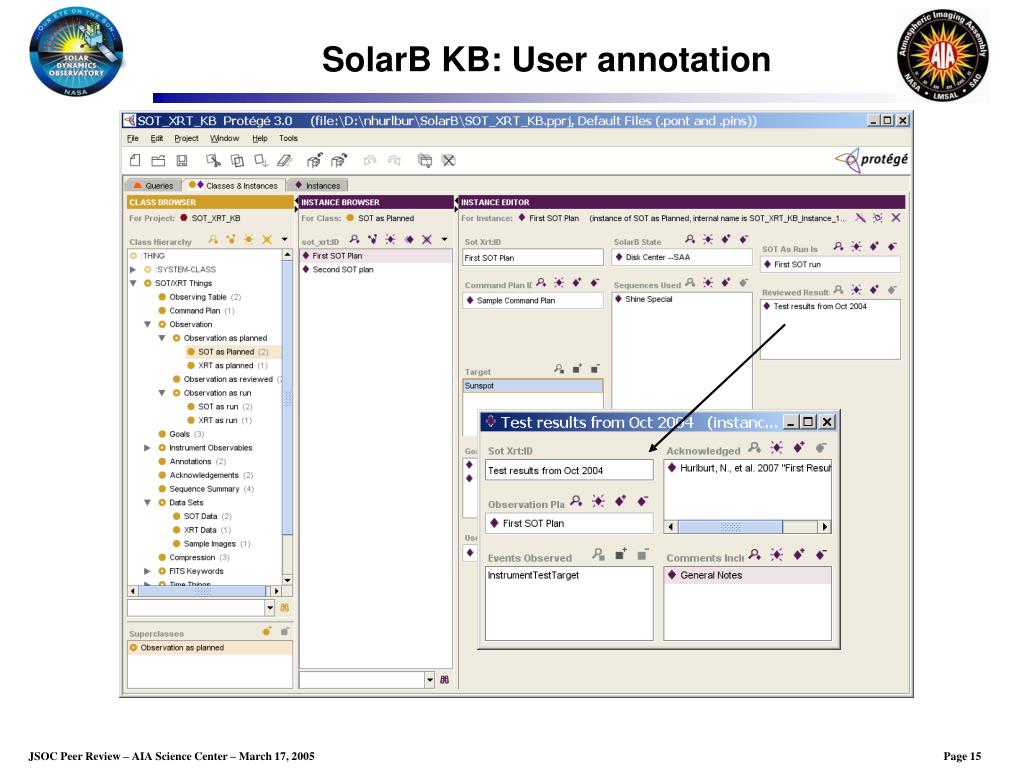Select General Notes in Comments list

pyautogui.click(x=747, y=575)
